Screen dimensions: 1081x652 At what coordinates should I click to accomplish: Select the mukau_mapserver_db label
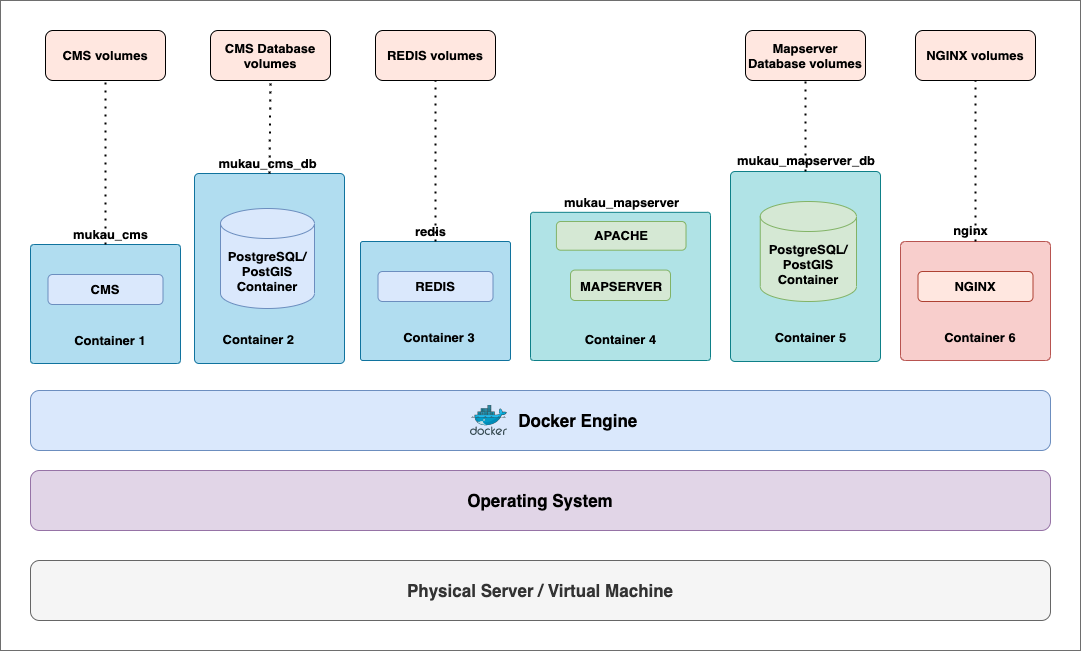pos(805,161)
